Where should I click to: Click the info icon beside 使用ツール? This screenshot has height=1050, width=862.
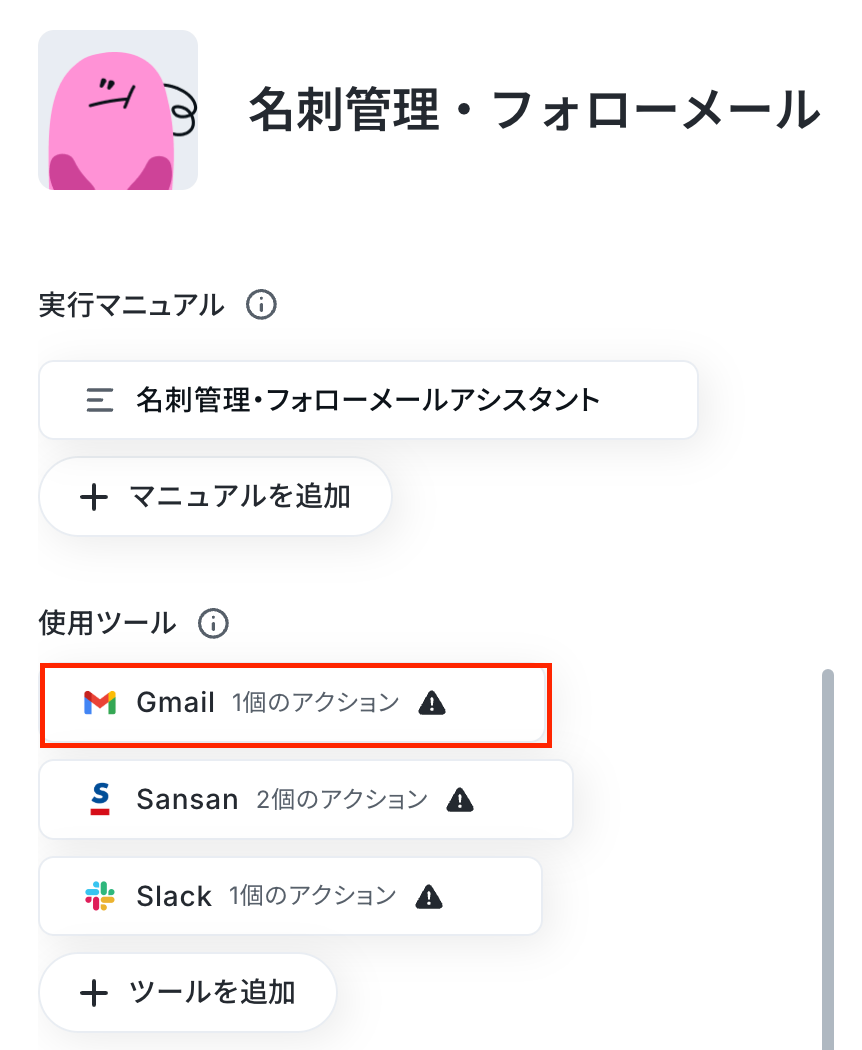(x=213, y=623)
